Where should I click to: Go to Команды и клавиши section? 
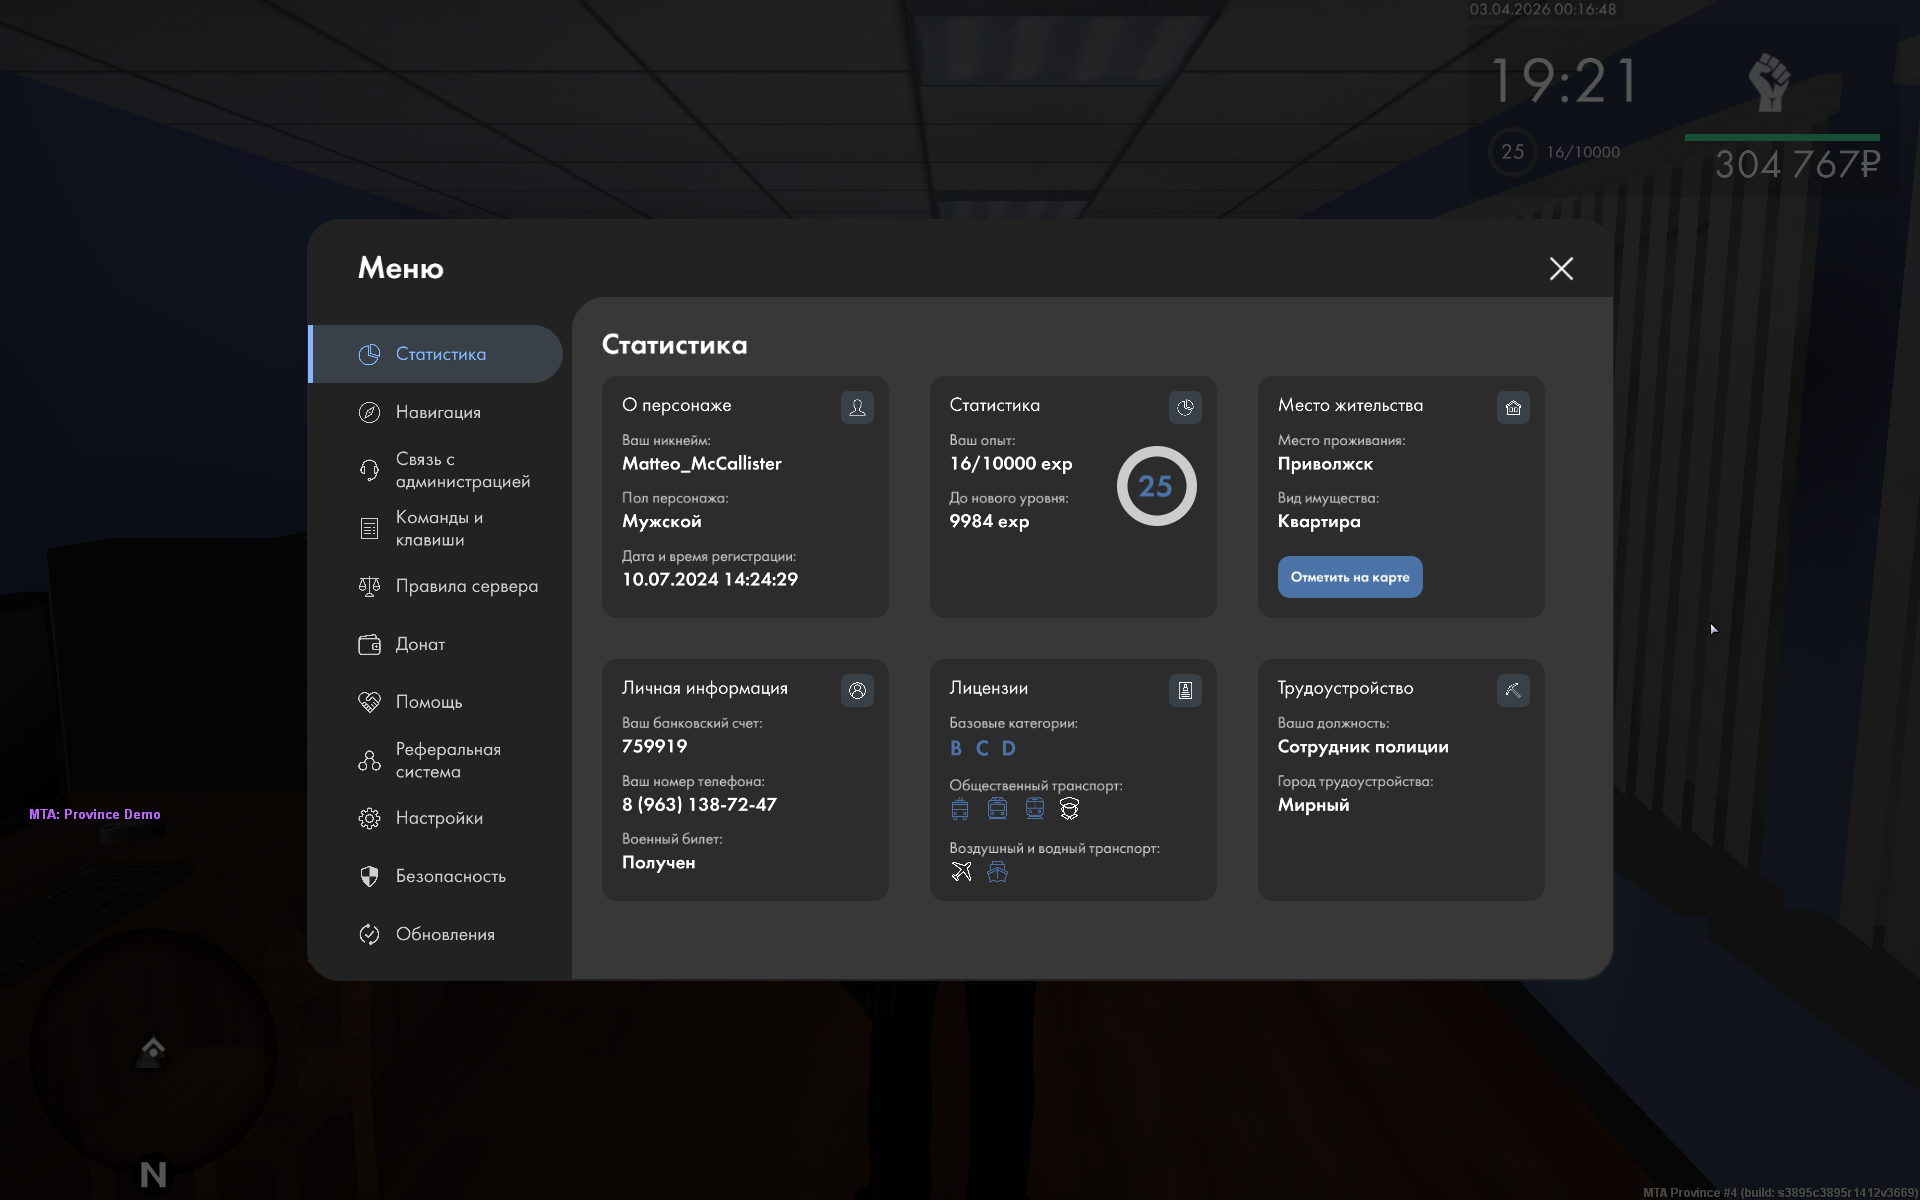438,528
